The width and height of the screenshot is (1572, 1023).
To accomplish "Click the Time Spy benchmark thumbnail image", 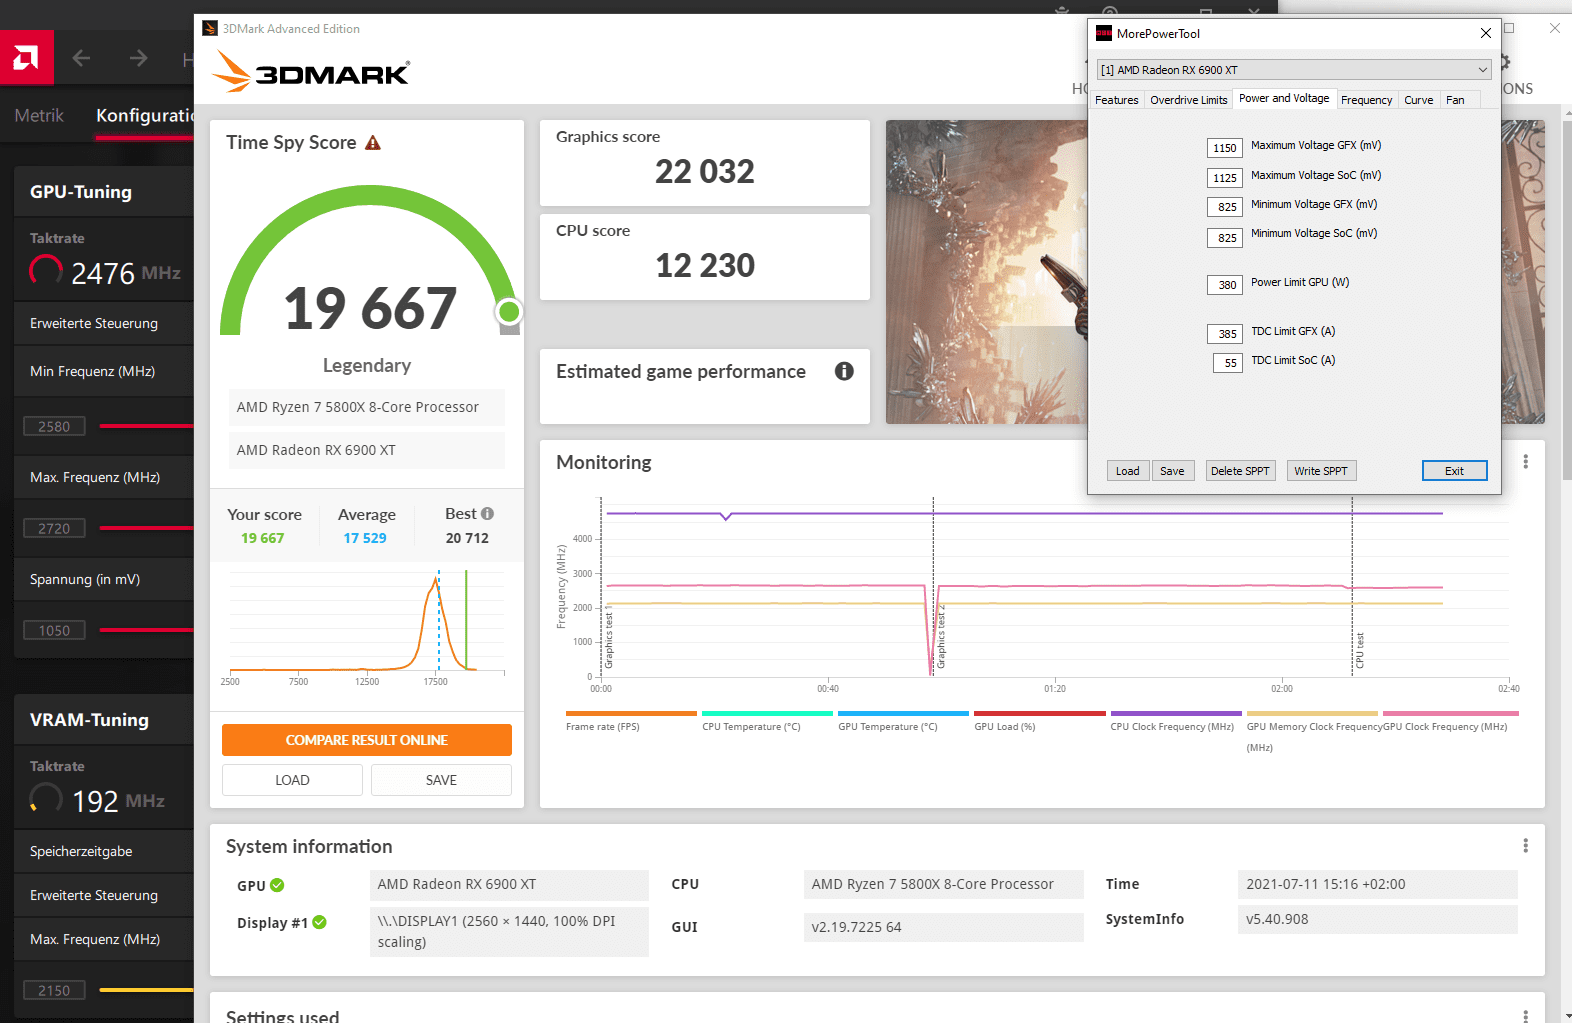I will [x=986, y=272].
